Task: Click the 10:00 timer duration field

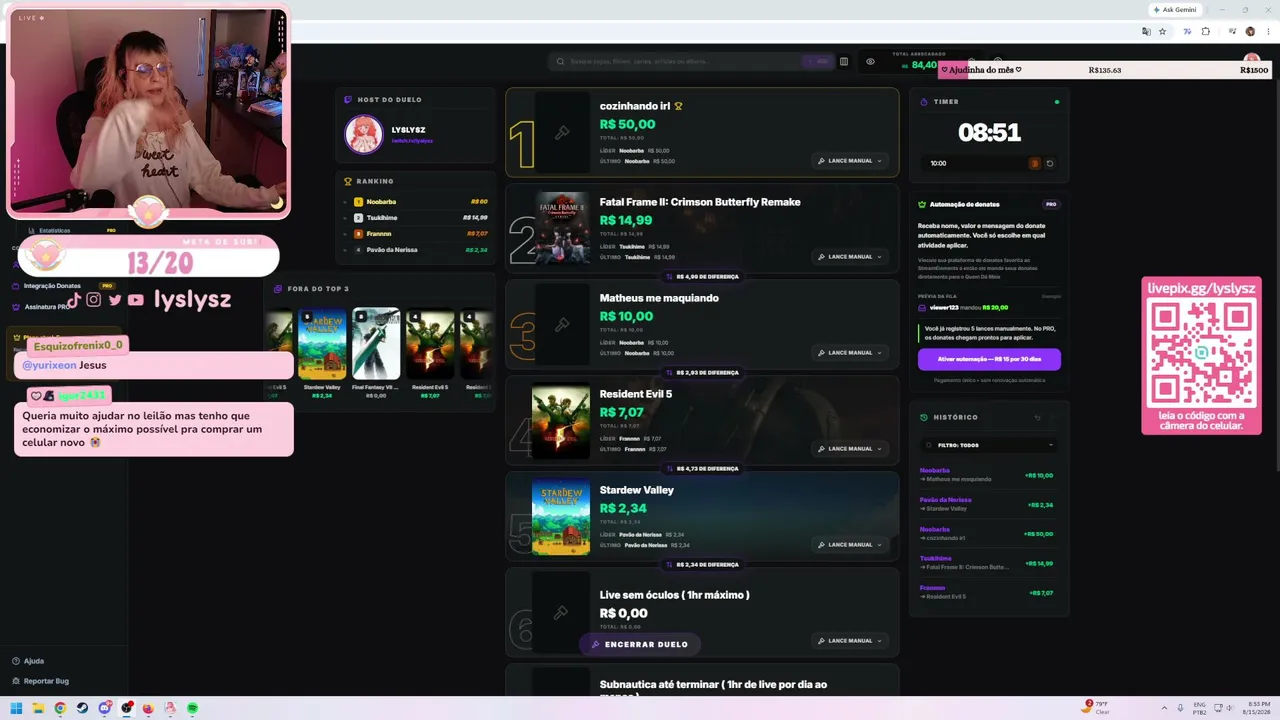Action: 974,163
